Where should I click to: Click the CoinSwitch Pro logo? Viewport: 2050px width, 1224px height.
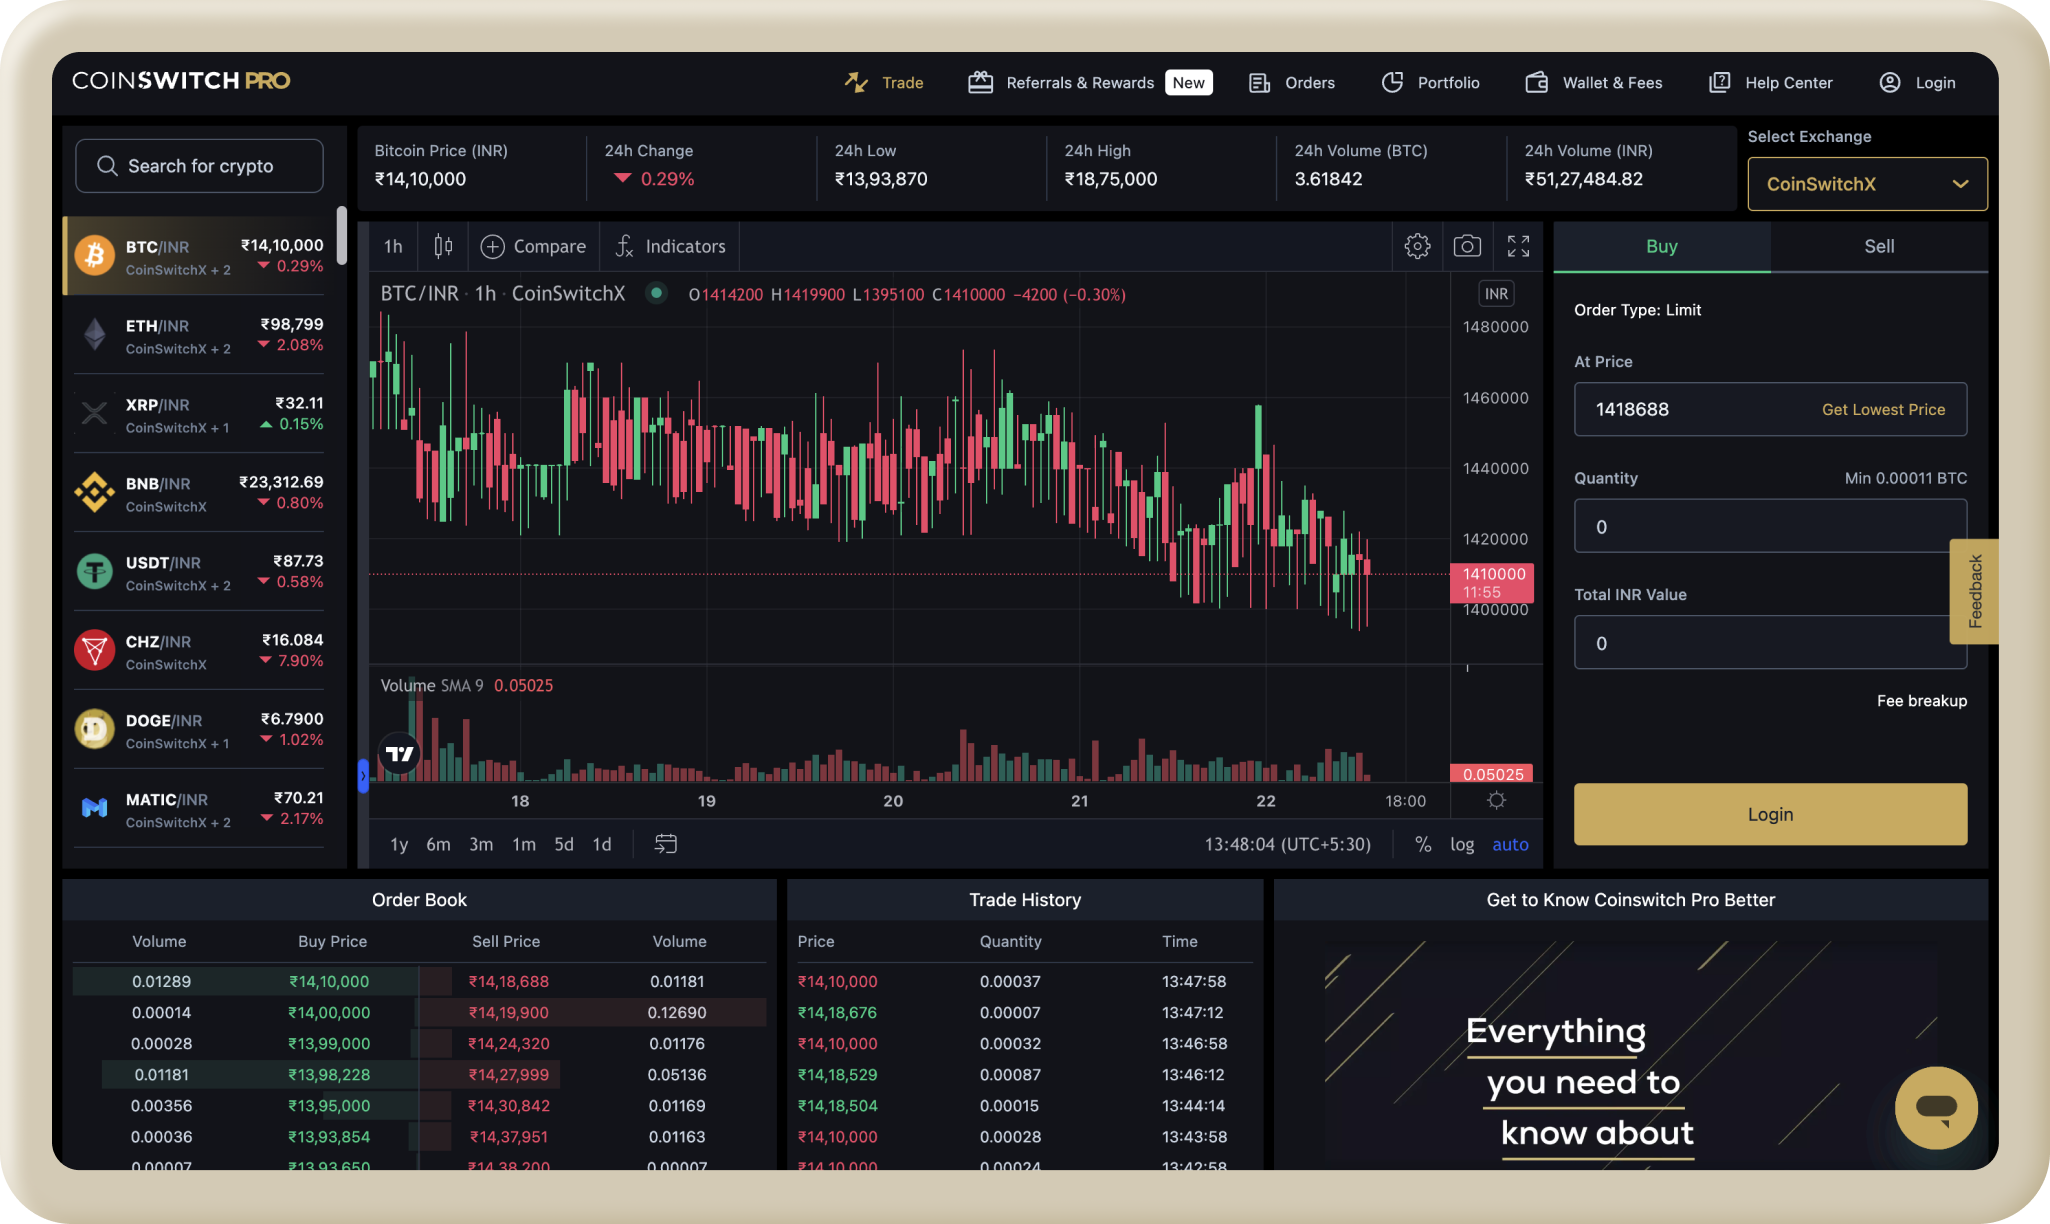tap(181, 81)
